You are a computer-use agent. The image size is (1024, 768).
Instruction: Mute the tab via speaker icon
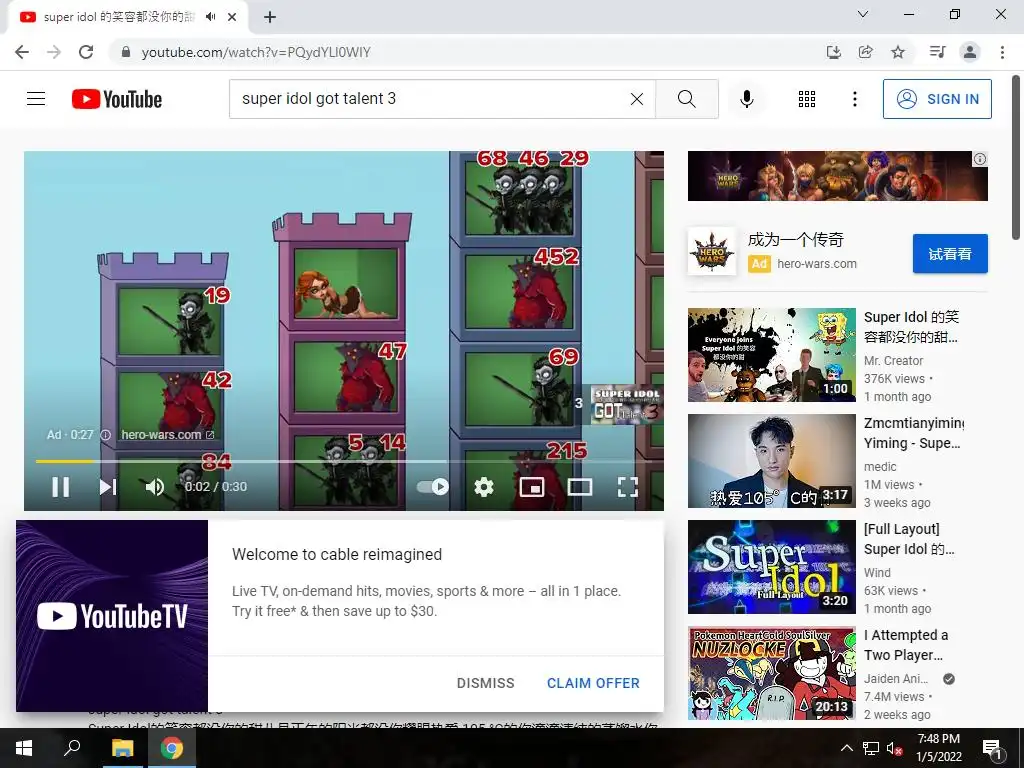pyautogui.click(x=210, y=17)
